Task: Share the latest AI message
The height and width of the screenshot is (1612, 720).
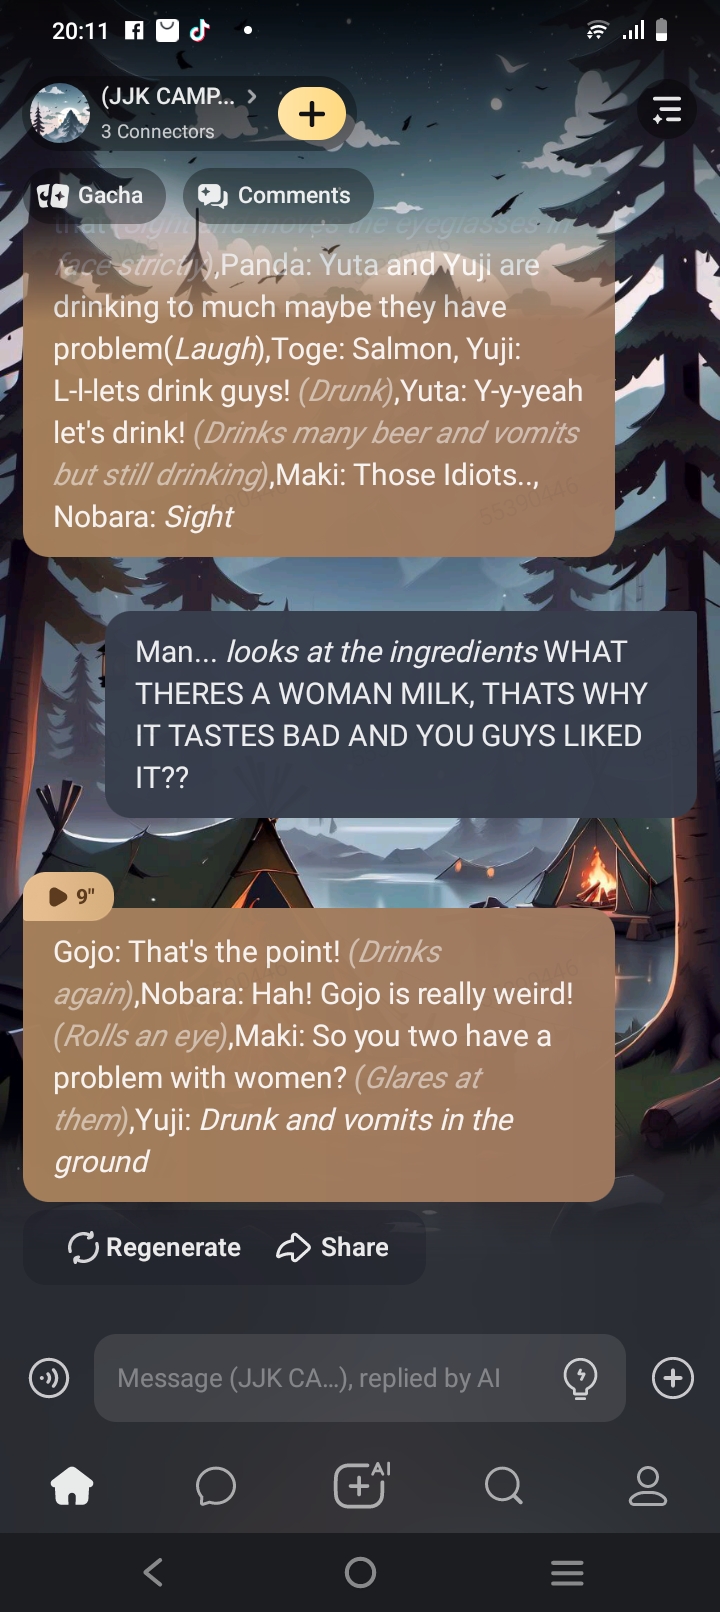Action: pos(332,1247)
